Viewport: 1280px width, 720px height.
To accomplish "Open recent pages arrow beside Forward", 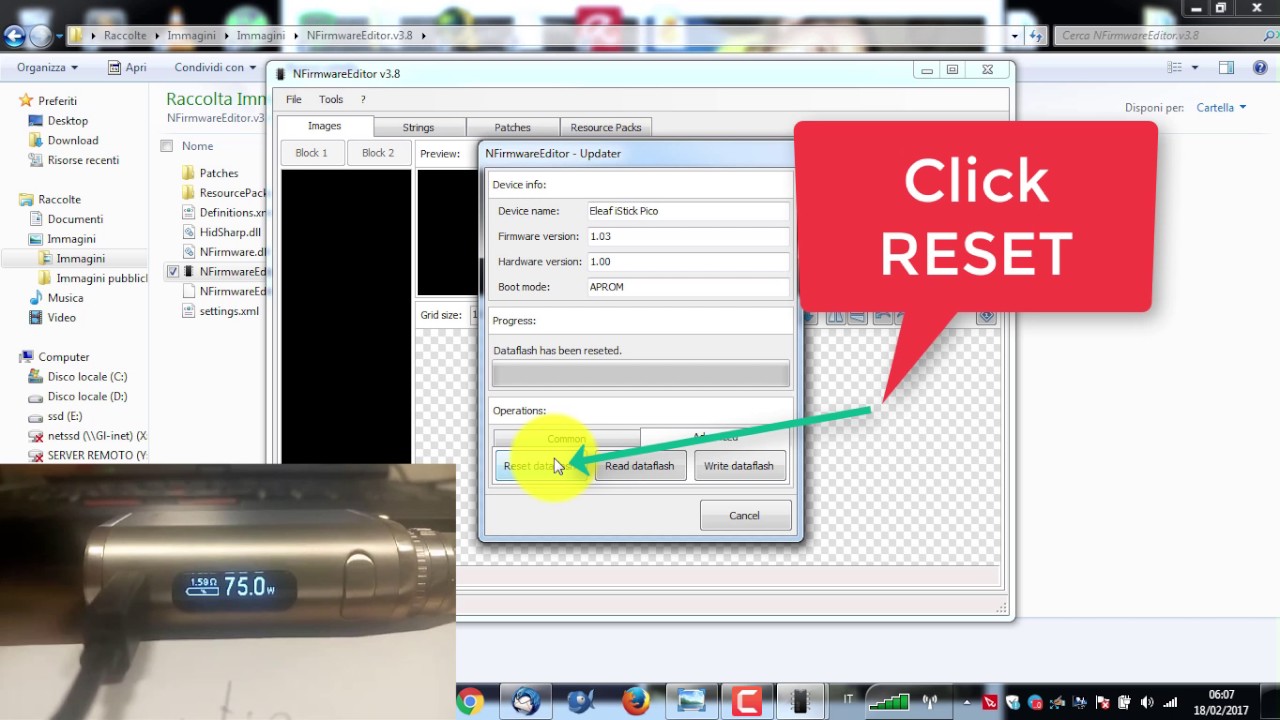I will tap(60, 36).
